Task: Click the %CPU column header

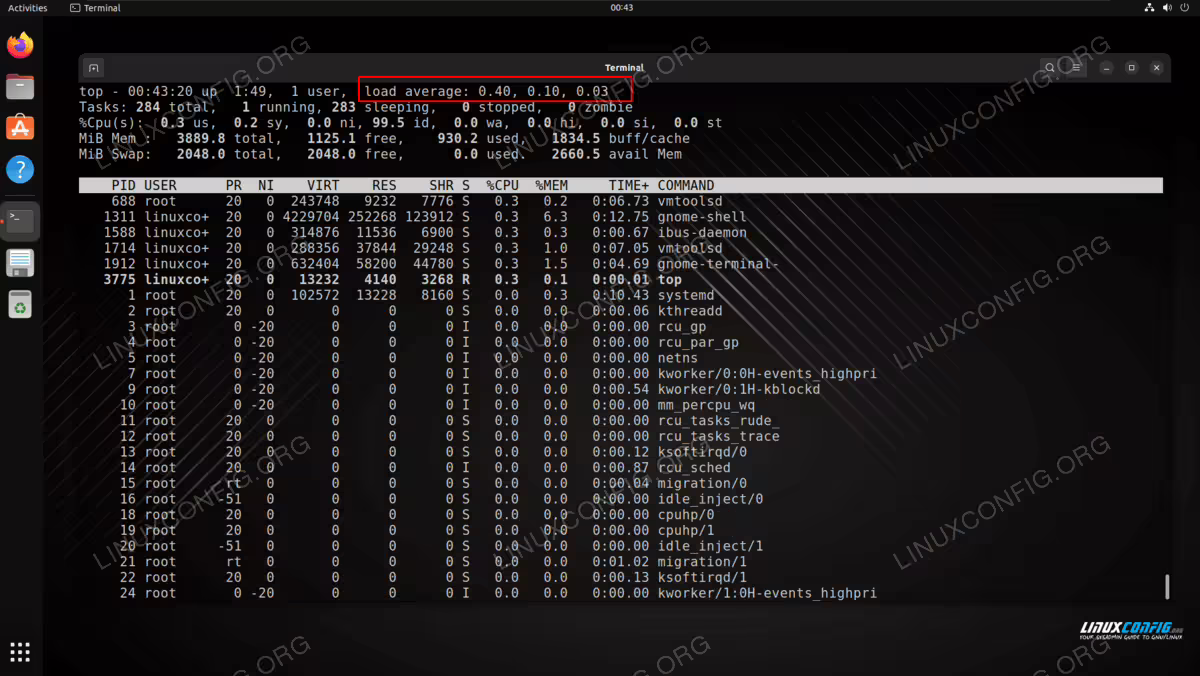Action: pyautogui.click(x=503, y=185)
